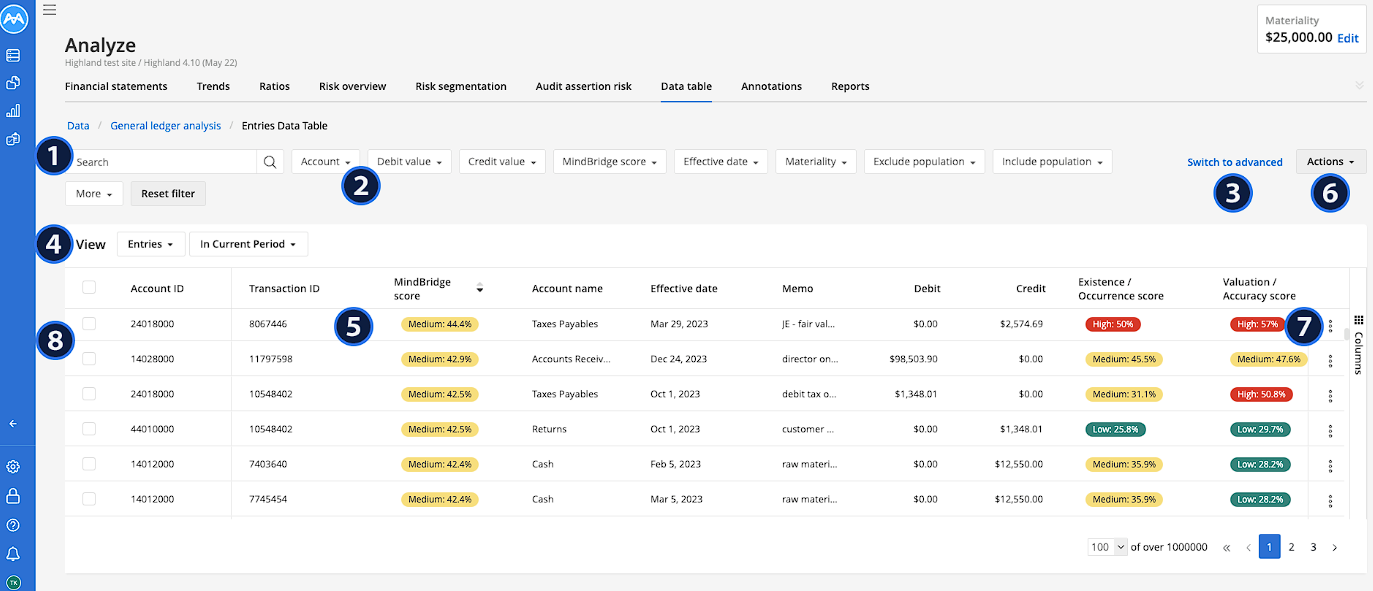Viewport: 1373px width, 591px height.
Task: Go to page 3
Action: coord(1313,547)
